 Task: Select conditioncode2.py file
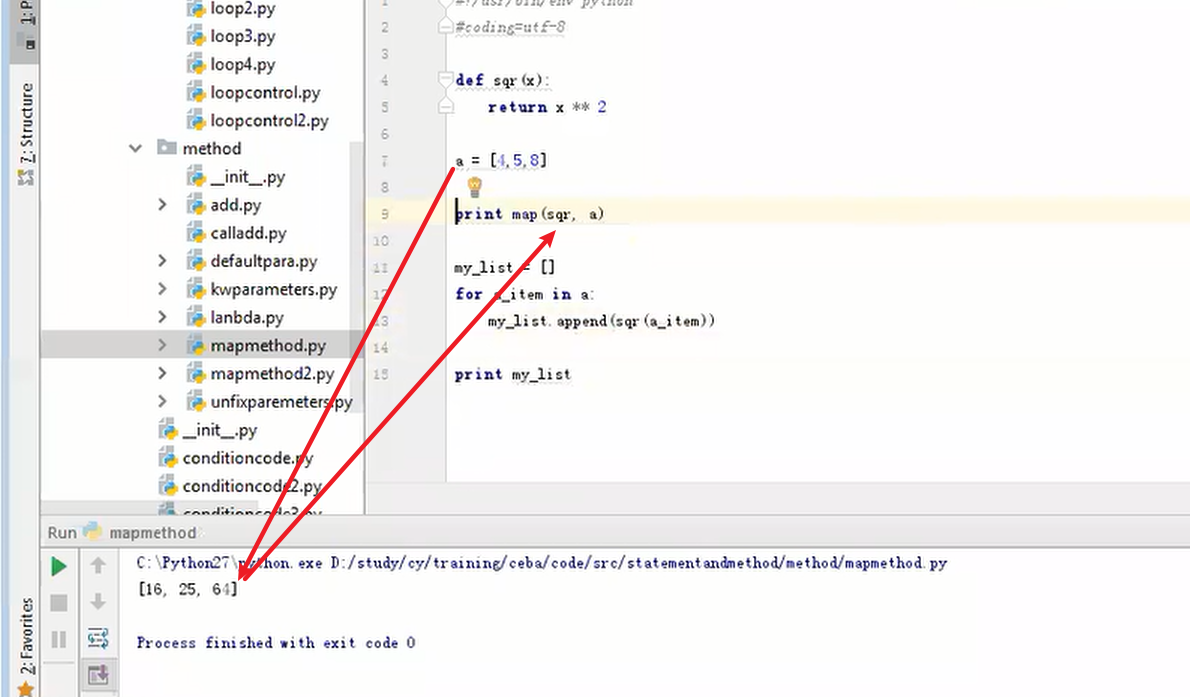252,486
